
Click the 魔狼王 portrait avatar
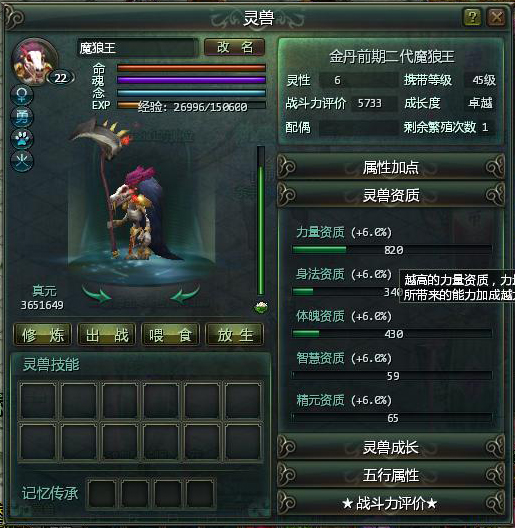click(34, 61)
